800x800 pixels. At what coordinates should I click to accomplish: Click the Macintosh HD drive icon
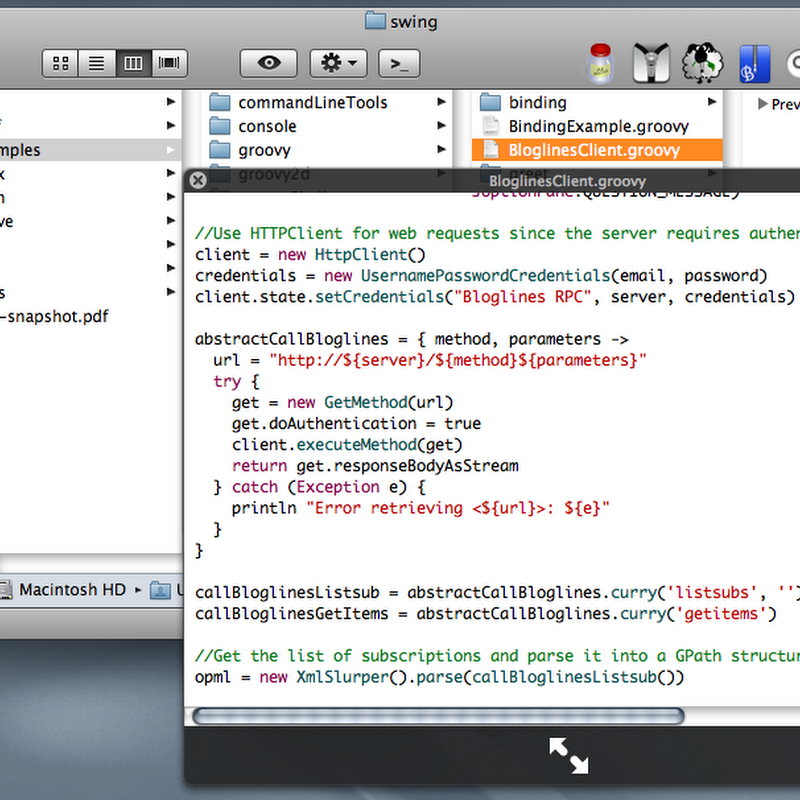(6, 590)
